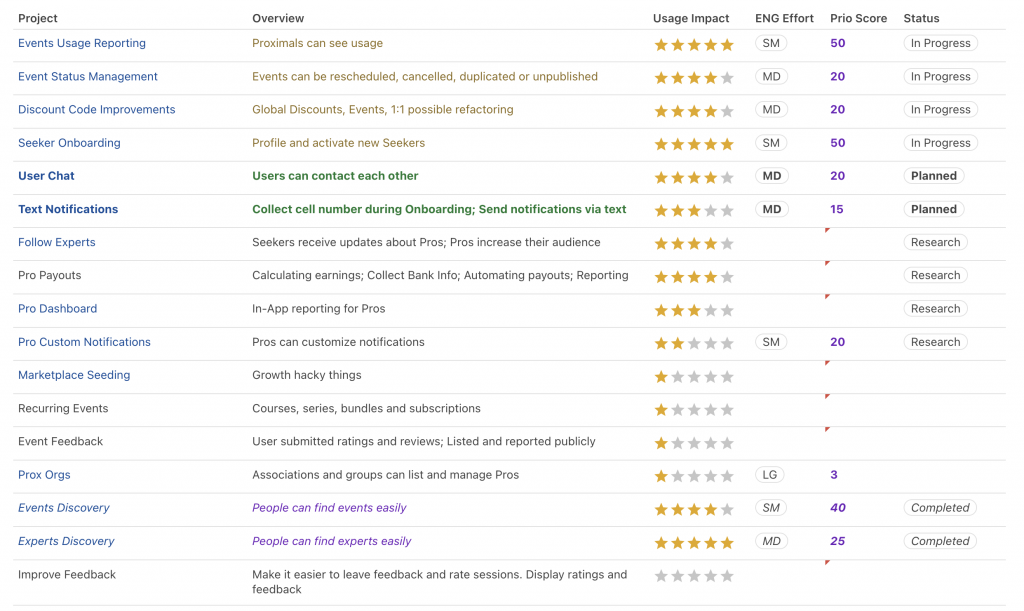Viewport: 1024px width, 611px height.
Task: Open the SM effort tag for Events Usage Reporting
Action: pos(771,43)
